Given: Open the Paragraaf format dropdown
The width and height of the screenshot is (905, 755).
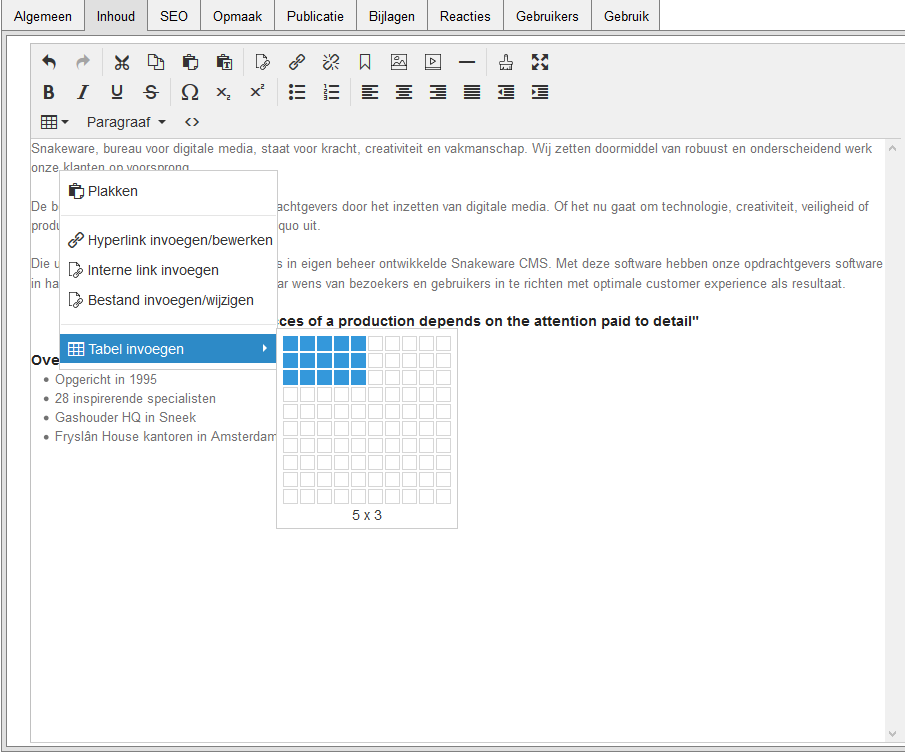Looking at the screenshot, I should point(126,122).
